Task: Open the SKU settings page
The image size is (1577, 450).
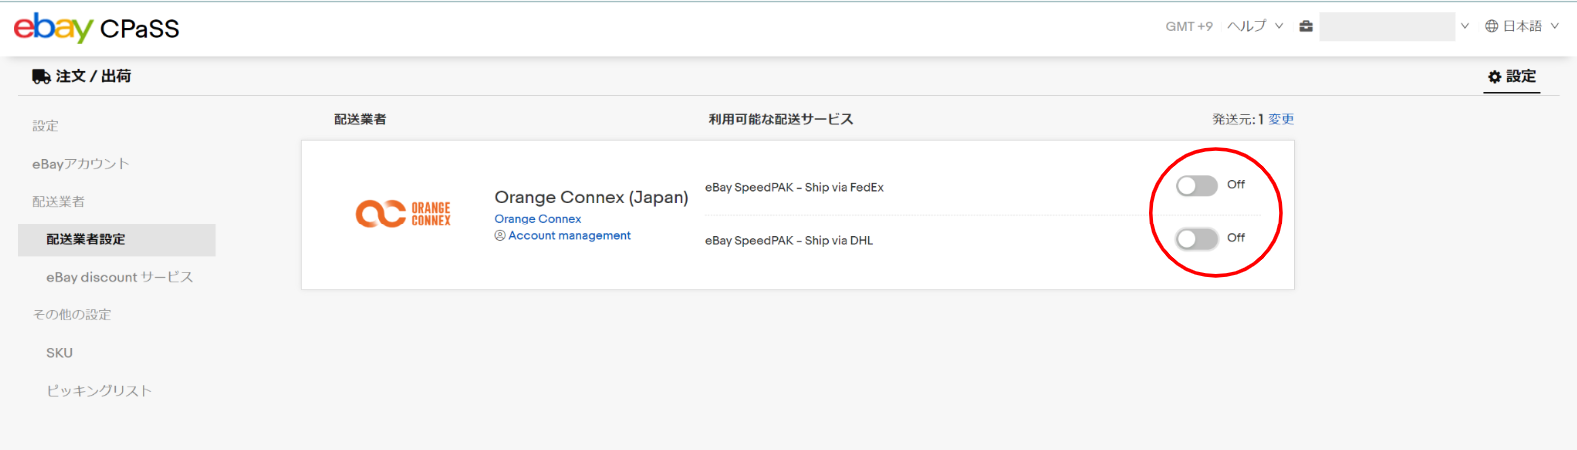Action: 59,353
